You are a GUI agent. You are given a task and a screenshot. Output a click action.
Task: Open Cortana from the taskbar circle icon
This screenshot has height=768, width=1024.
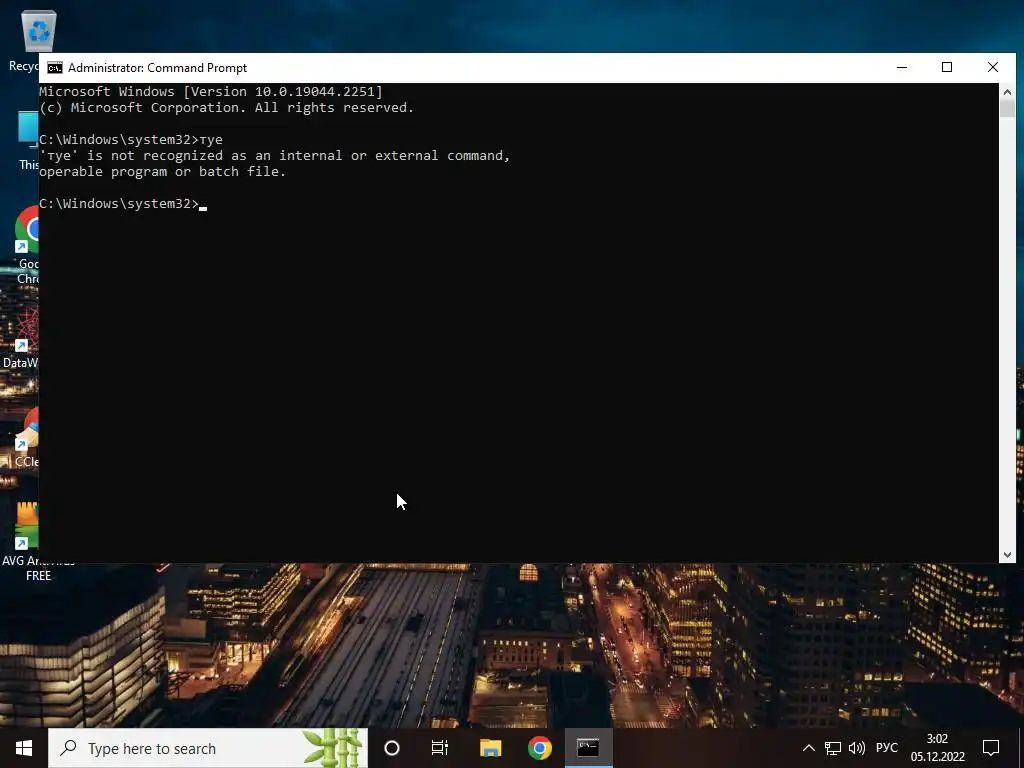click(x=392, y=748)
